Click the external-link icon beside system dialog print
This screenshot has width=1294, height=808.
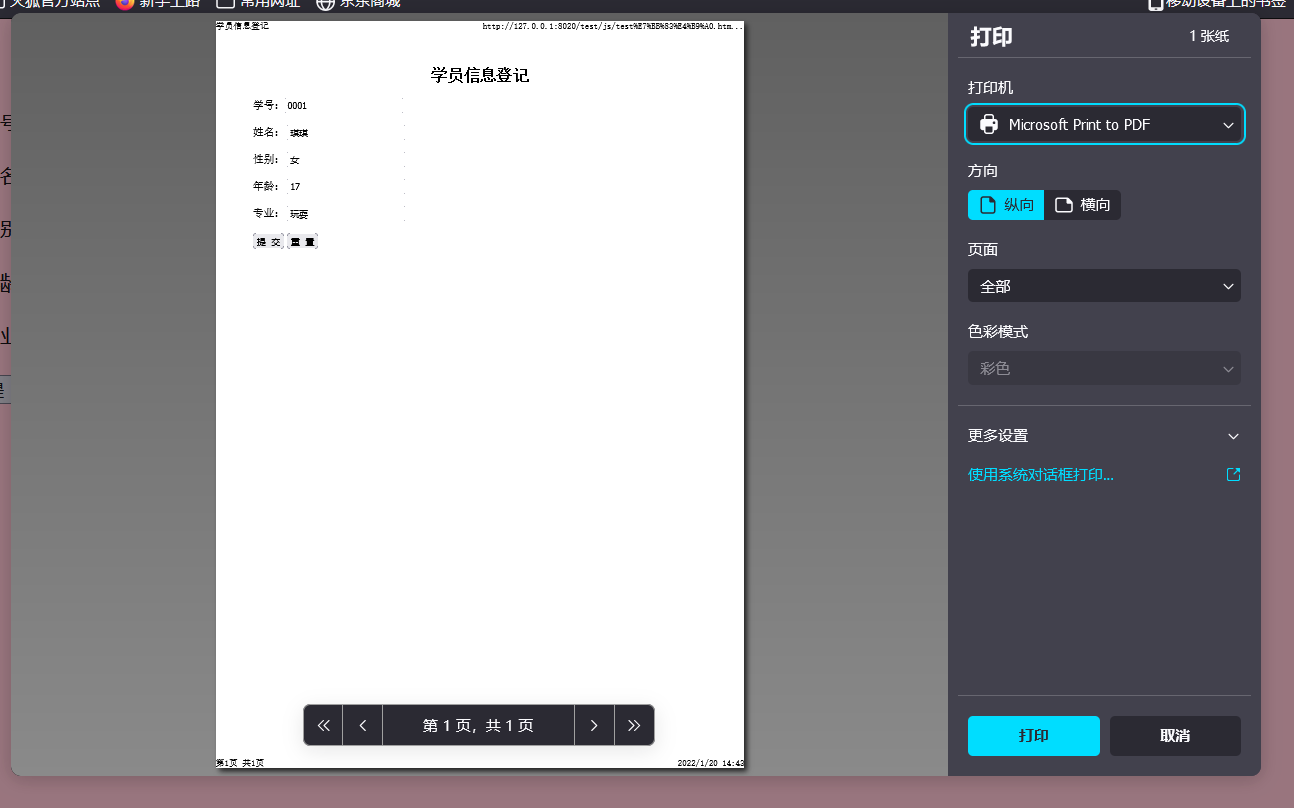(x=1233, y=475)
